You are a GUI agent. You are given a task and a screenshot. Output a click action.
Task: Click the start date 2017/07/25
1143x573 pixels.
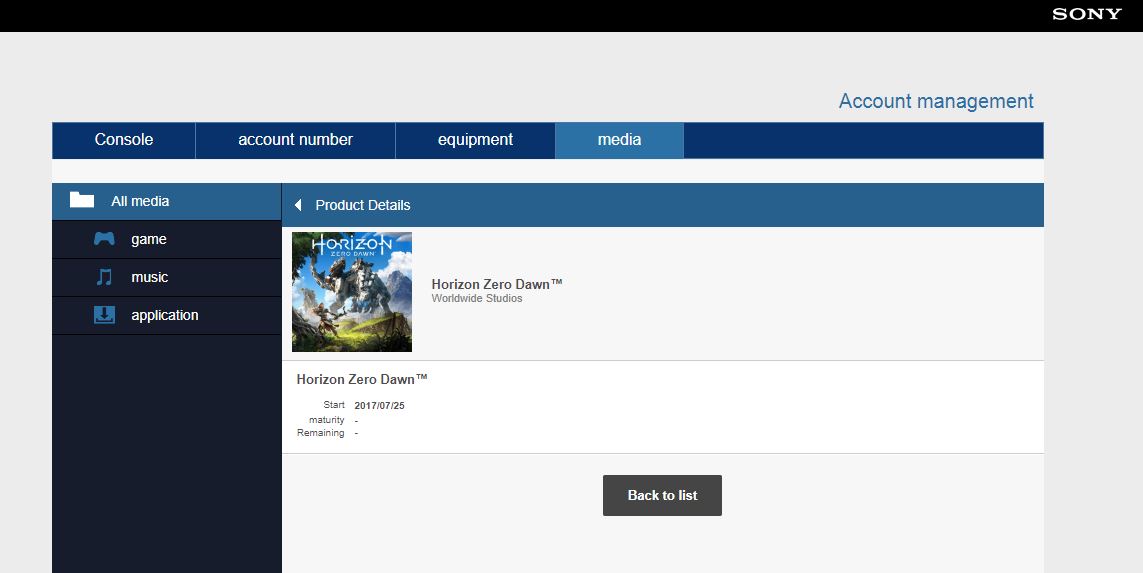tap(379, 405)
